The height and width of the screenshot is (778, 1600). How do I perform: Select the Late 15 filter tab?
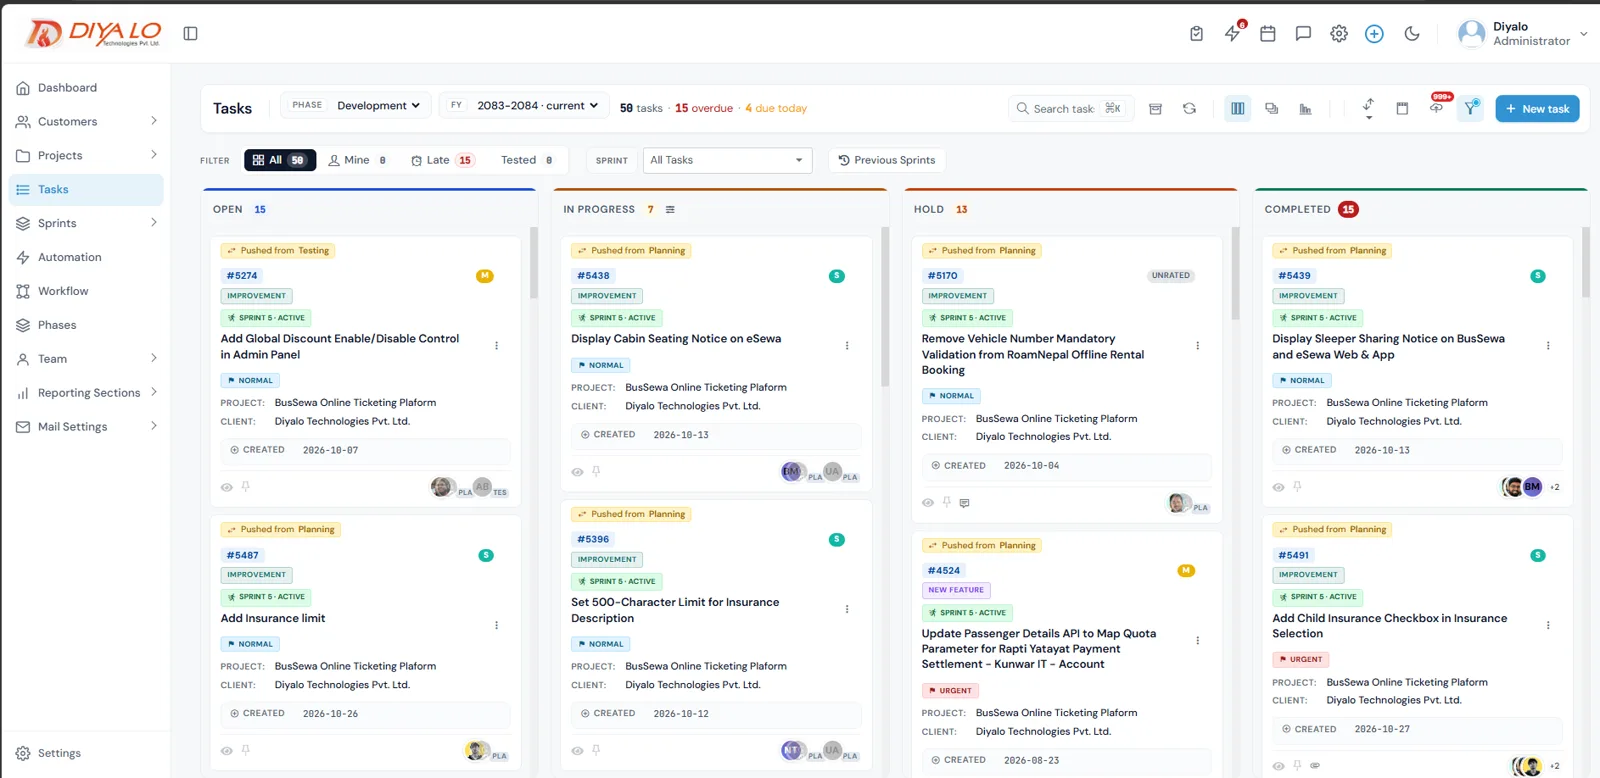click(441, 160)
